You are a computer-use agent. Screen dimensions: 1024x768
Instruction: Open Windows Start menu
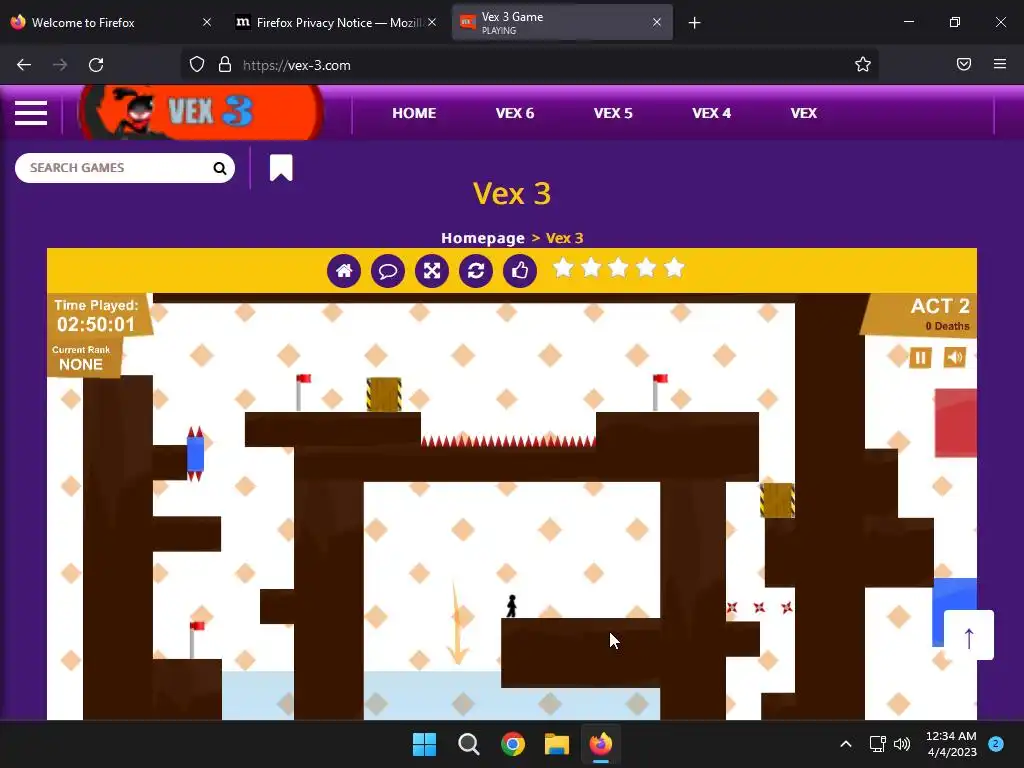pos(424,744)
